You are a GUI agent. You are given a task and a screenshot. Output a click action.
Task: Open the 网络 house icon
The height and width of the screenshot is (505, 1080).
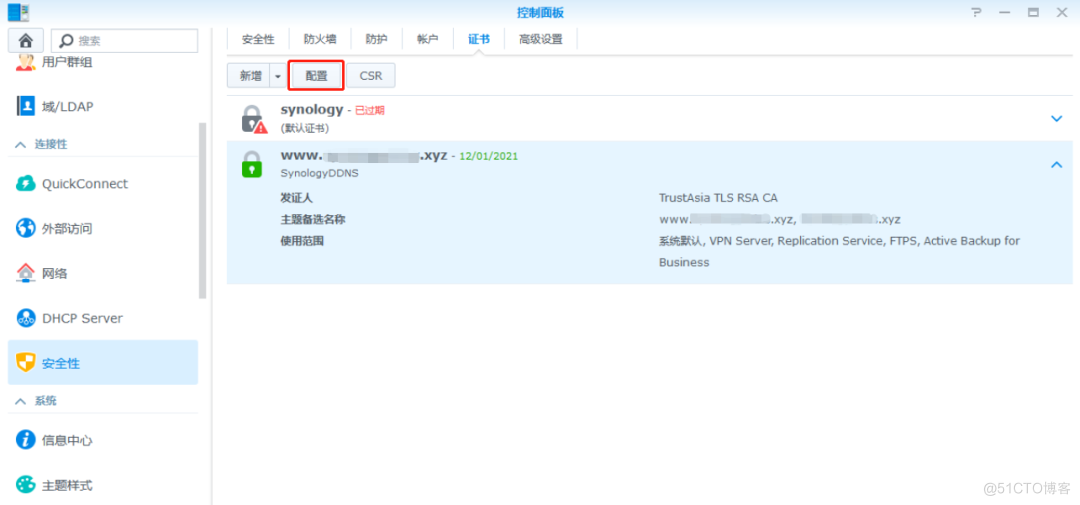pyautogui.click(x=25, y=274)
